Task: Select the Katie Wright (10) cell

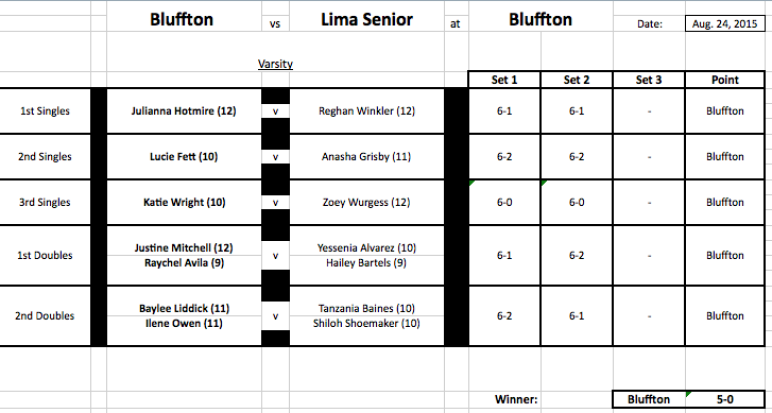Action: click(x=184, y=202)
